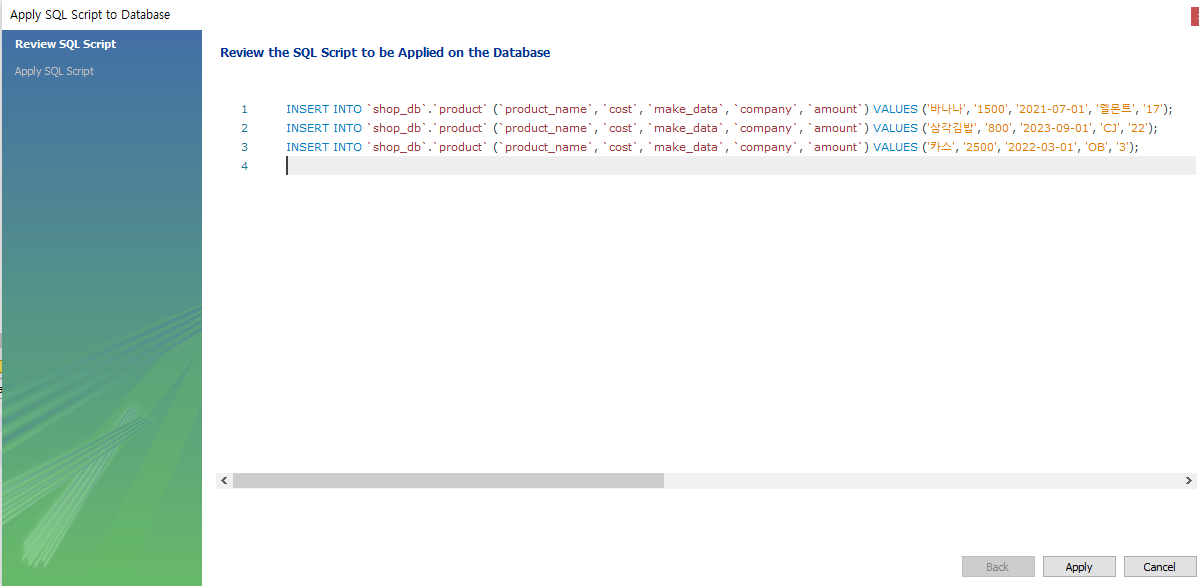Click the Cancel button
Viewport: 1199px width, 586px height.
1159,567
